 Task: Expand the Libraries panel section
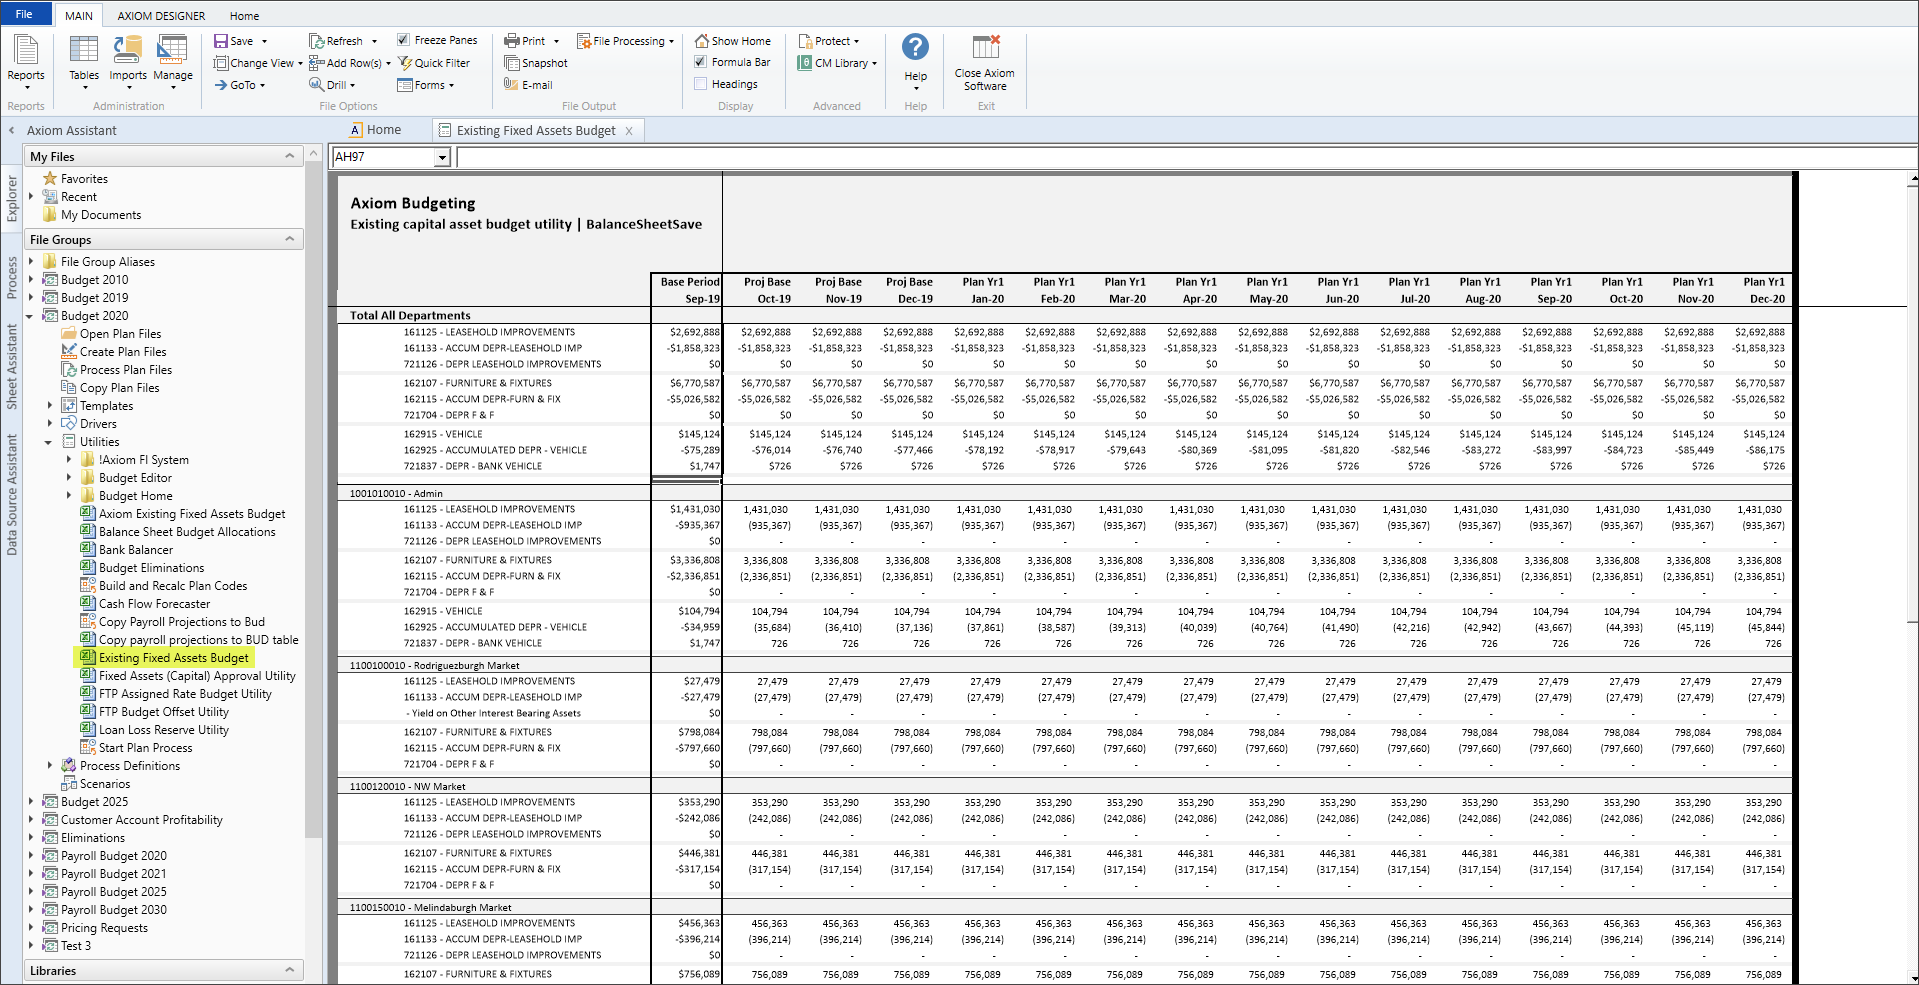(x=290, y=970)
